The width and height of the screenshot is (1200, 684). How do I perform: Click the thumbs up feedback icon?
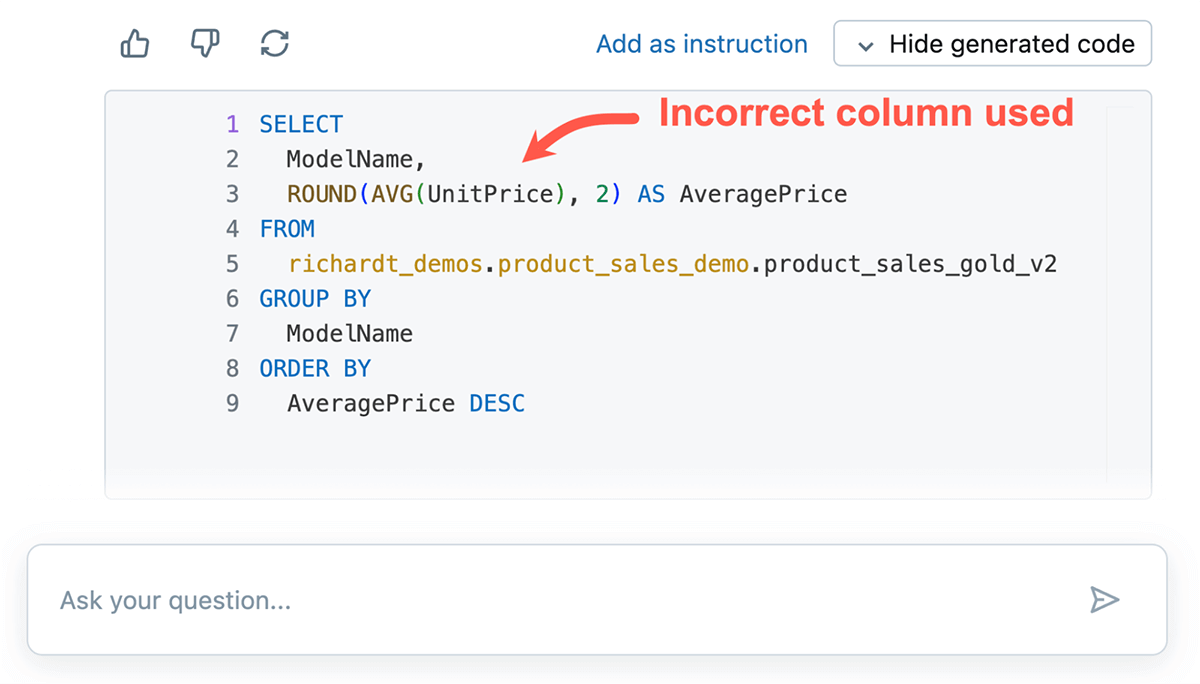pos(134,43)
